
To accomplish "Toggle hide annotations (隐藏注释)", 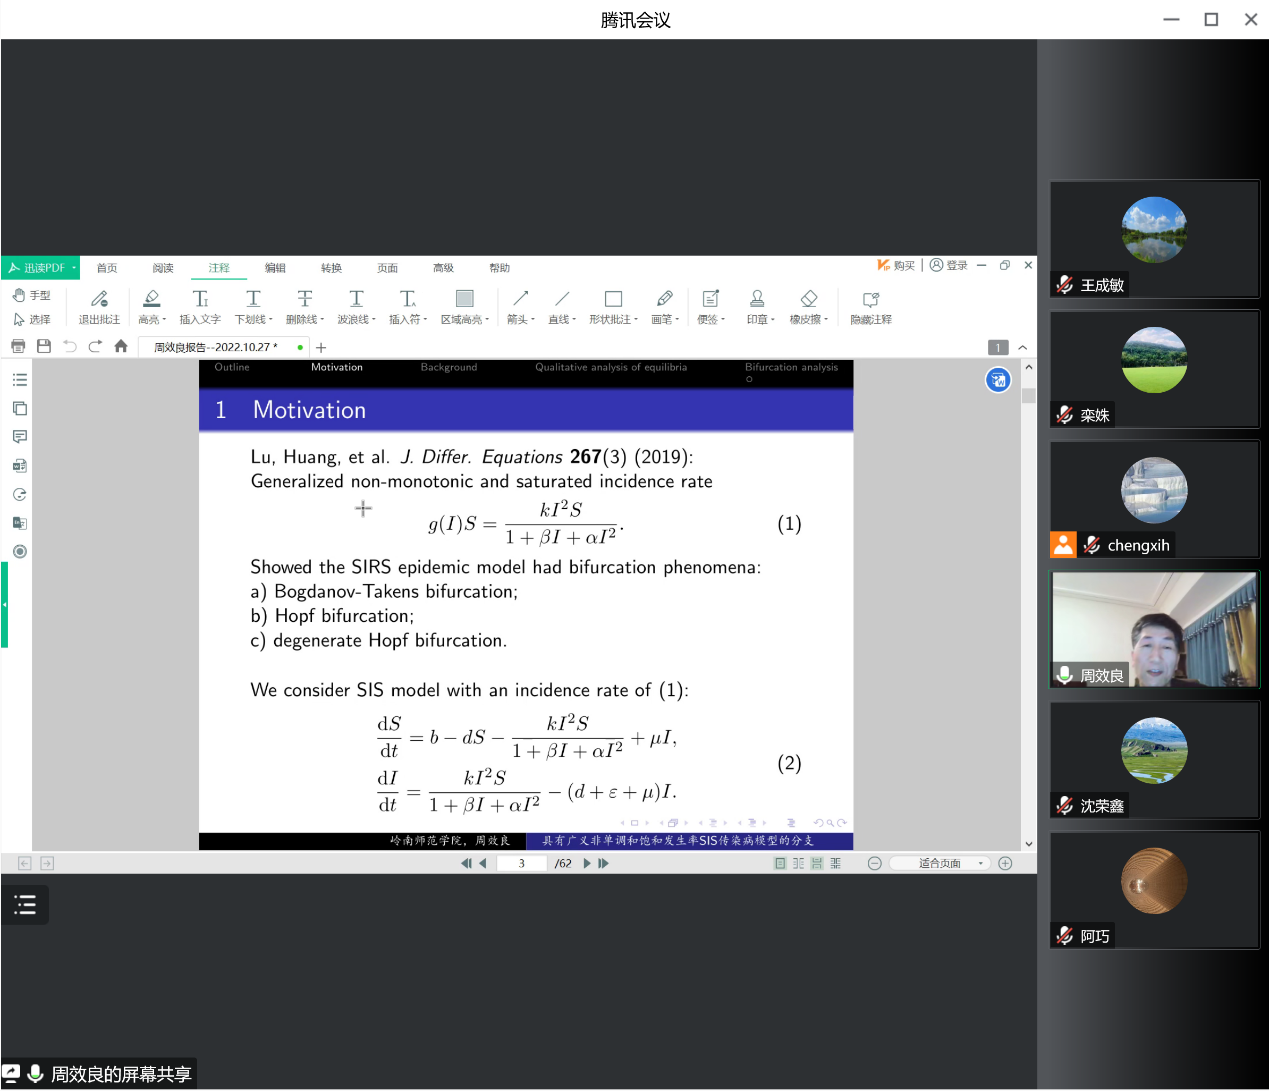I will coord(870,299).
